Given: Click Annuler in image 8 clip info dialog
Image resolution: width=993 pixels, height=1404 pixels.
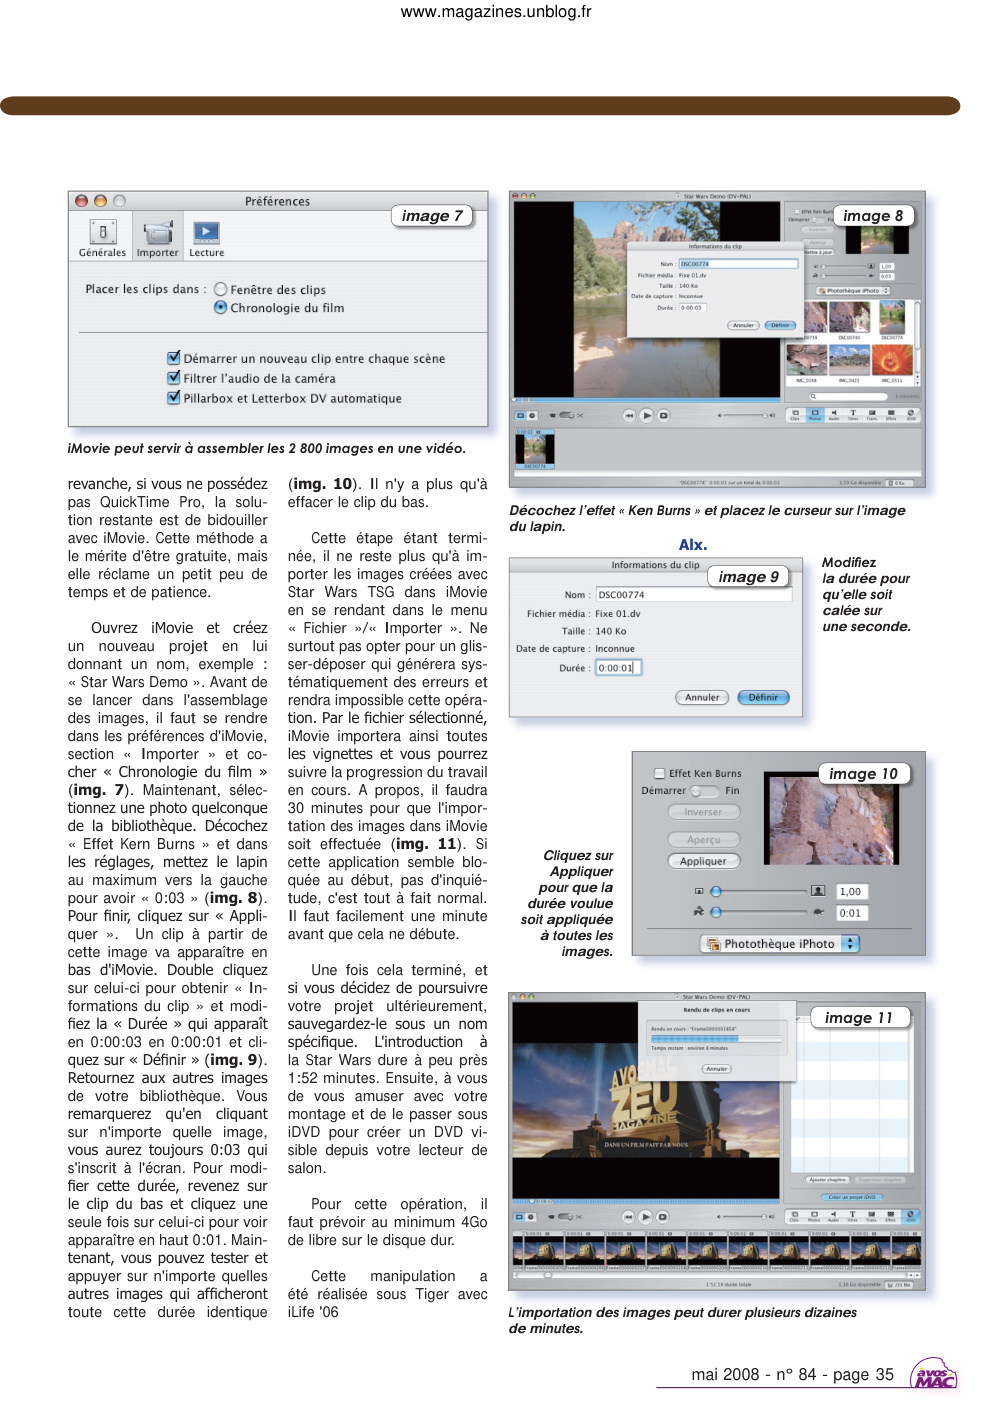Looking at the screenshot, I should pos(743,325).
